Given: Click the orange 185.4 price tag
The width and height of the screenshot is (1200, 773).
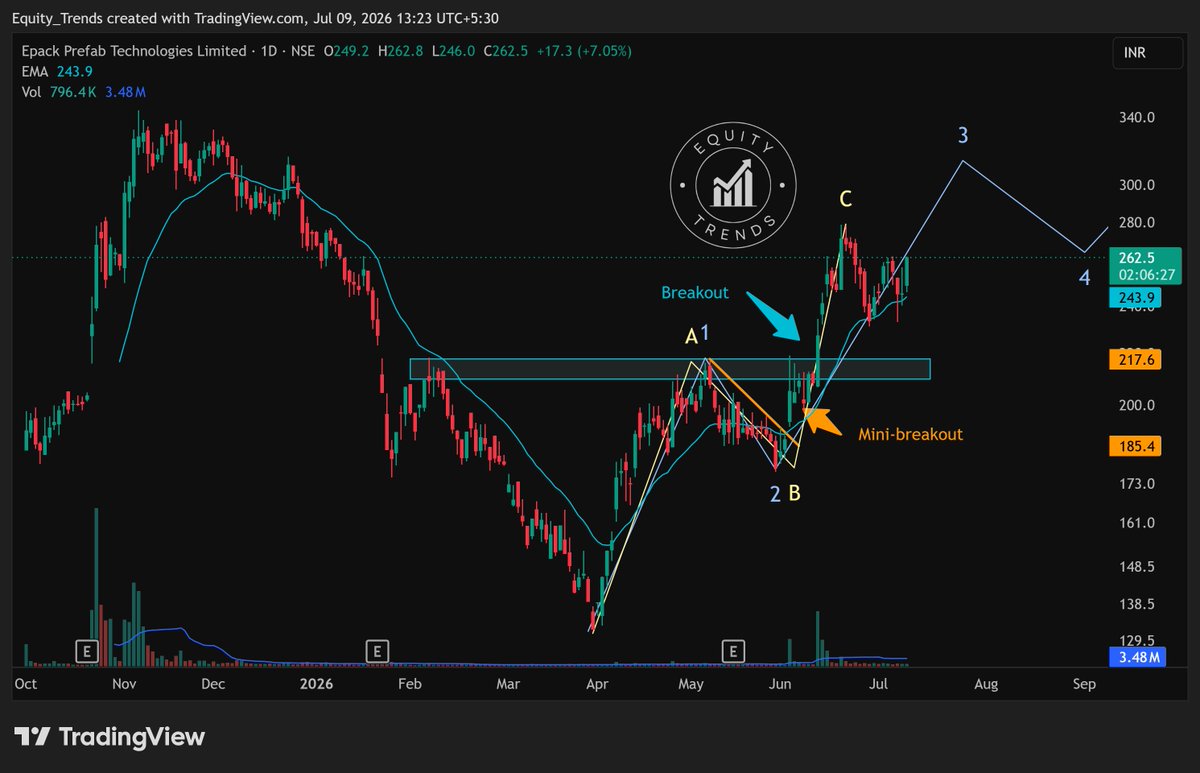Looking at the screenshot, I should [1137, 446].
